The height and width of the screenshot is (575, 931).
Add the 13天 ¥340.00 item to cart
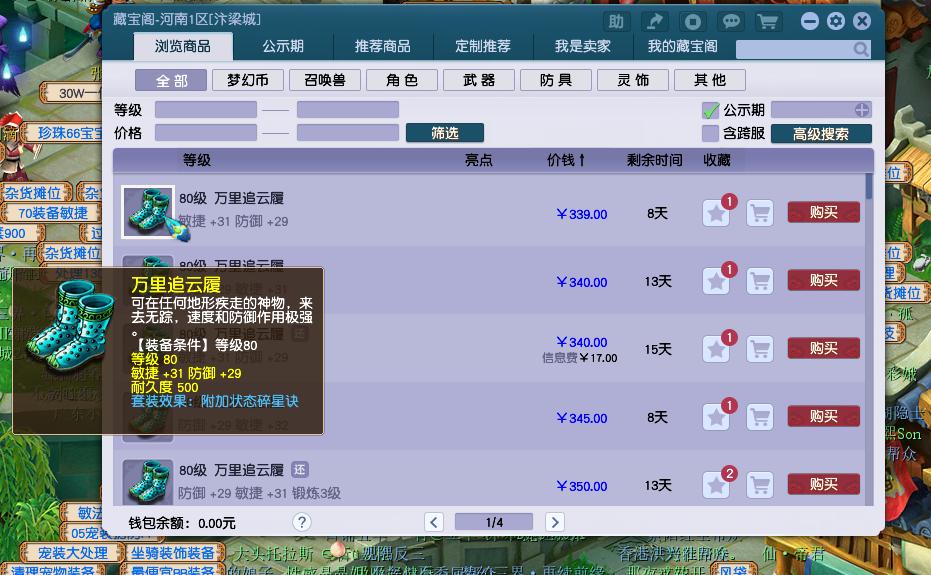(x=760, y=281)
